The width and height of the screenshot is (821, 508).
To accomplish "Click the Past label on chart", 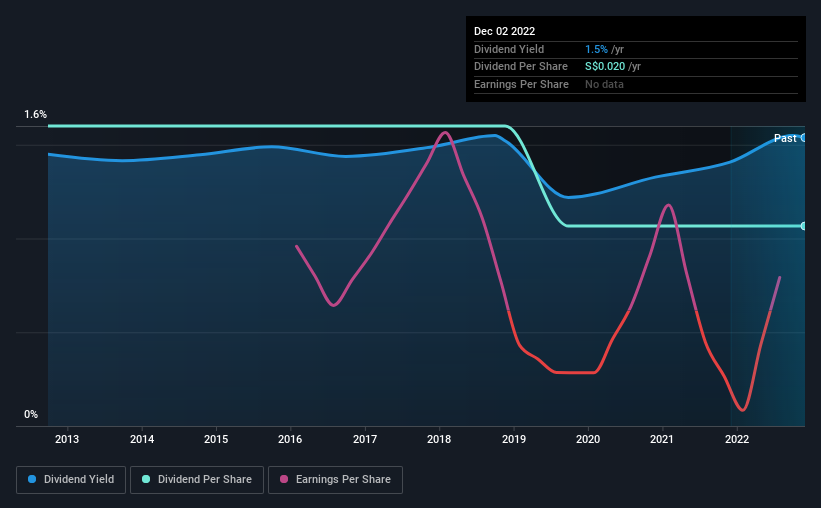I will pos(785,138).
